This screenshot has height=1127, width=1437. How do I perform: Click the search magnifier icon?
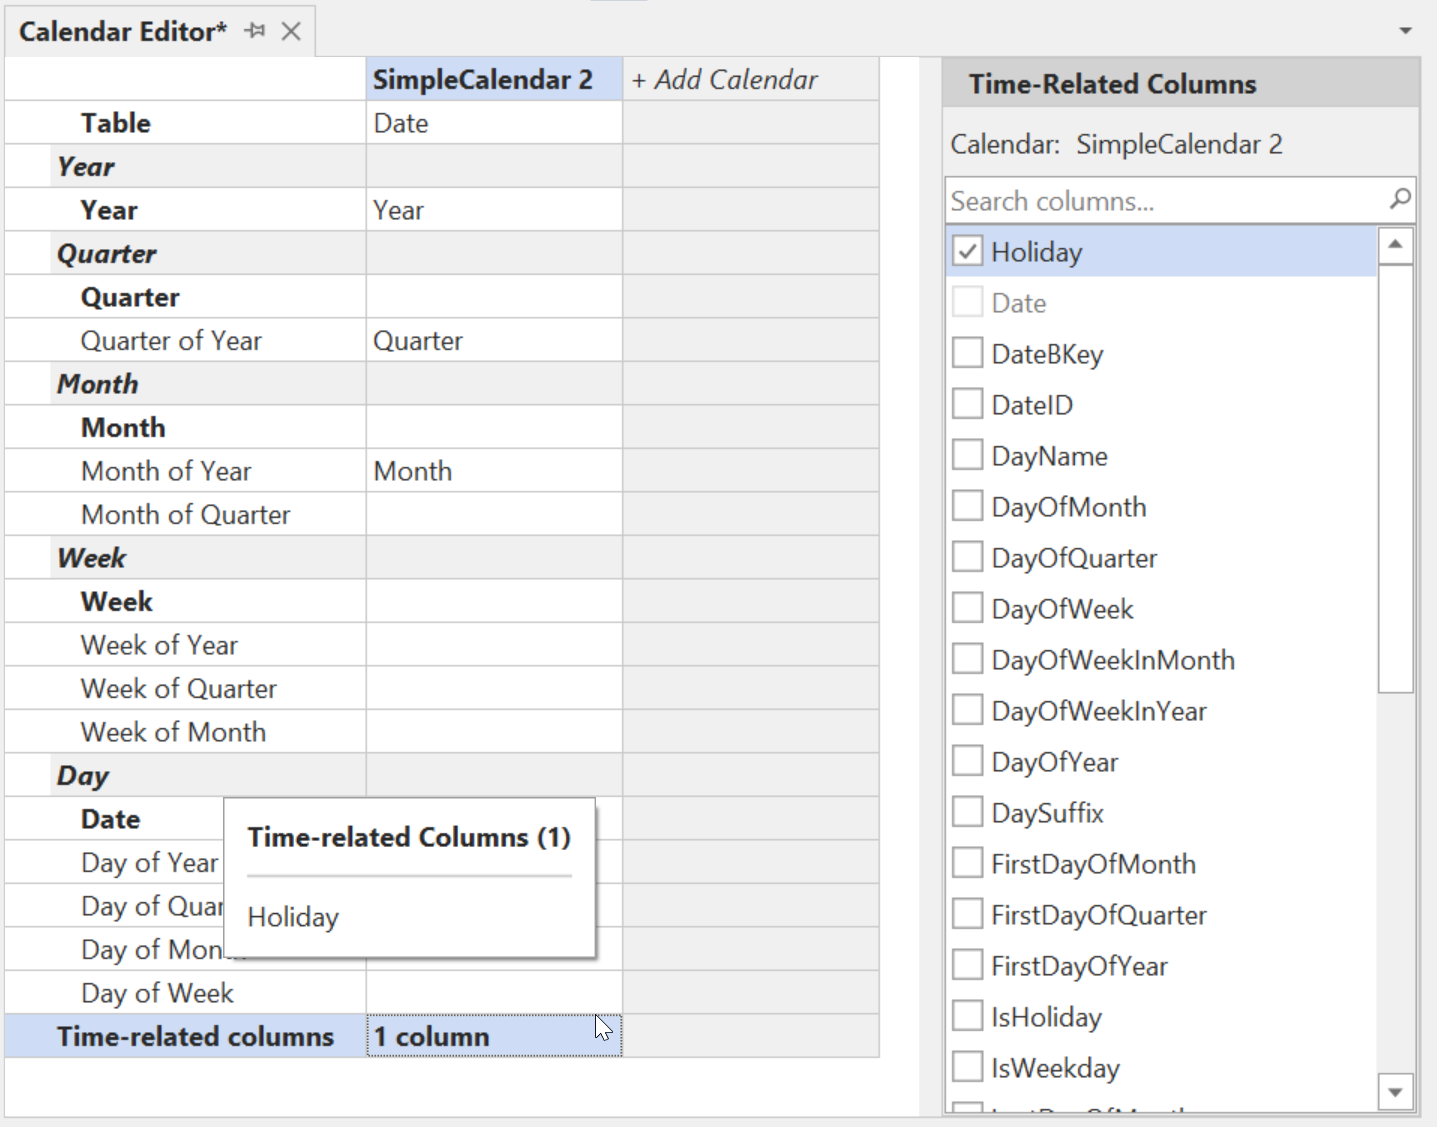coord(1399,200)
